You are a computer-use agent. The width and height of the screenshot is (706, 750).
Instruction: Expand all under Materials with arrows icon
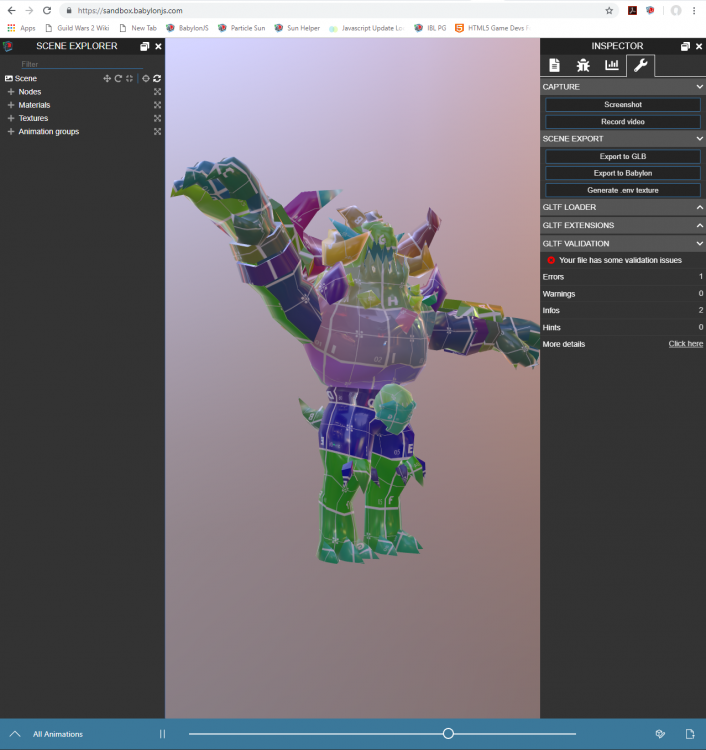pos(157,105)
